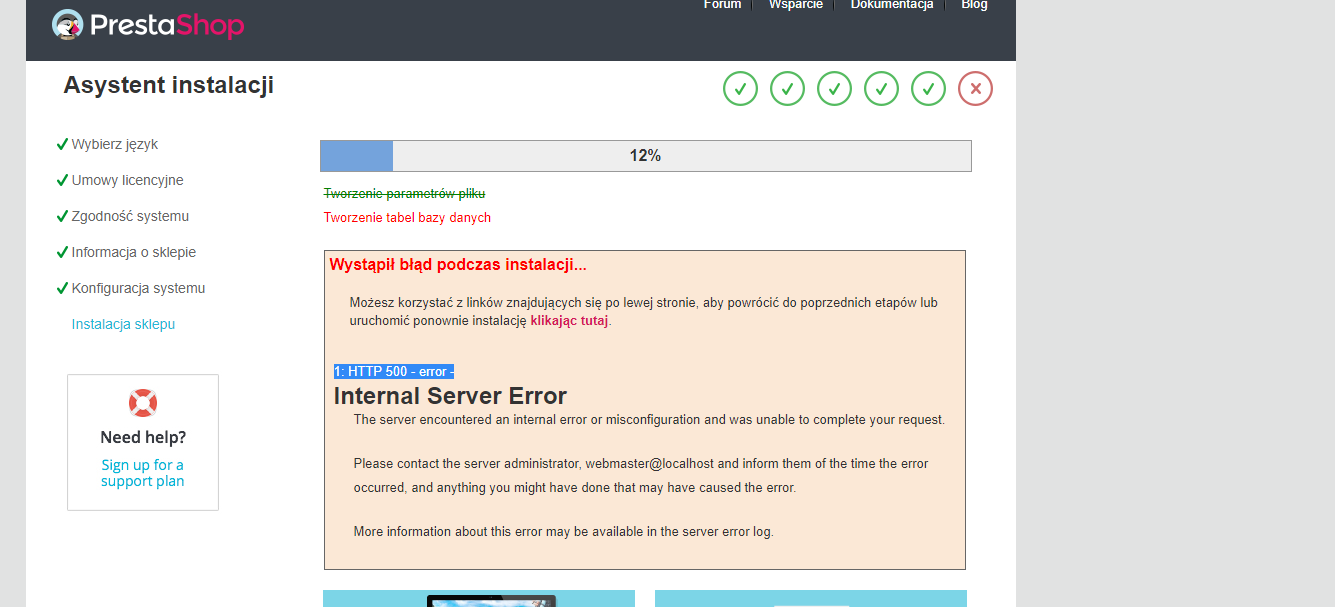Screen dimensions: 1335x607
Task: Select the Instalacja sklepu step
Action: pyautogui.click(x=123, y=324)
